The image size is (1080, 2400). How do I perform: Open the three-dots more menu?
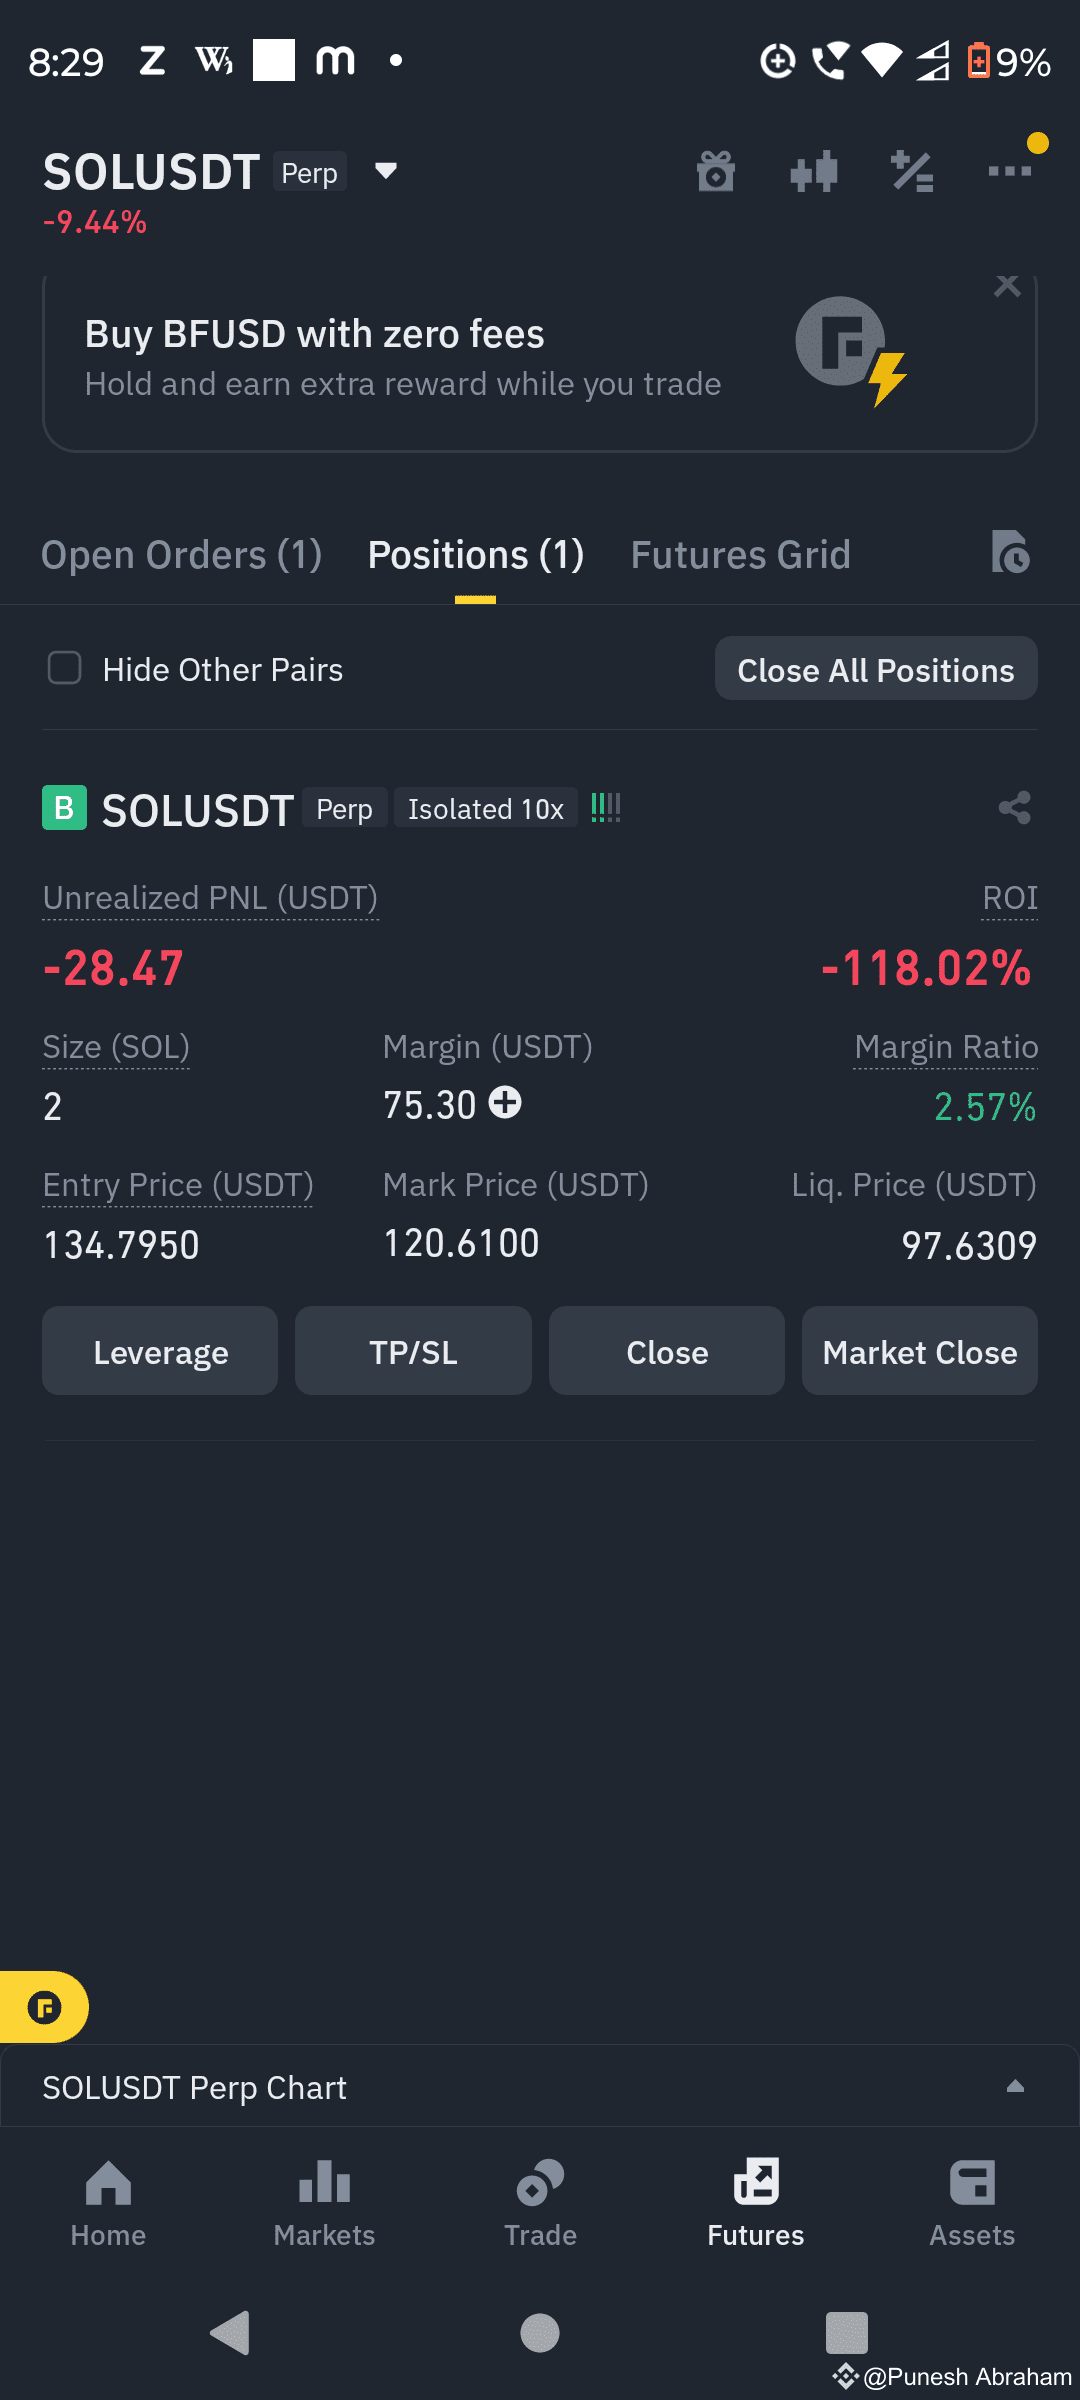(1010, 171)
